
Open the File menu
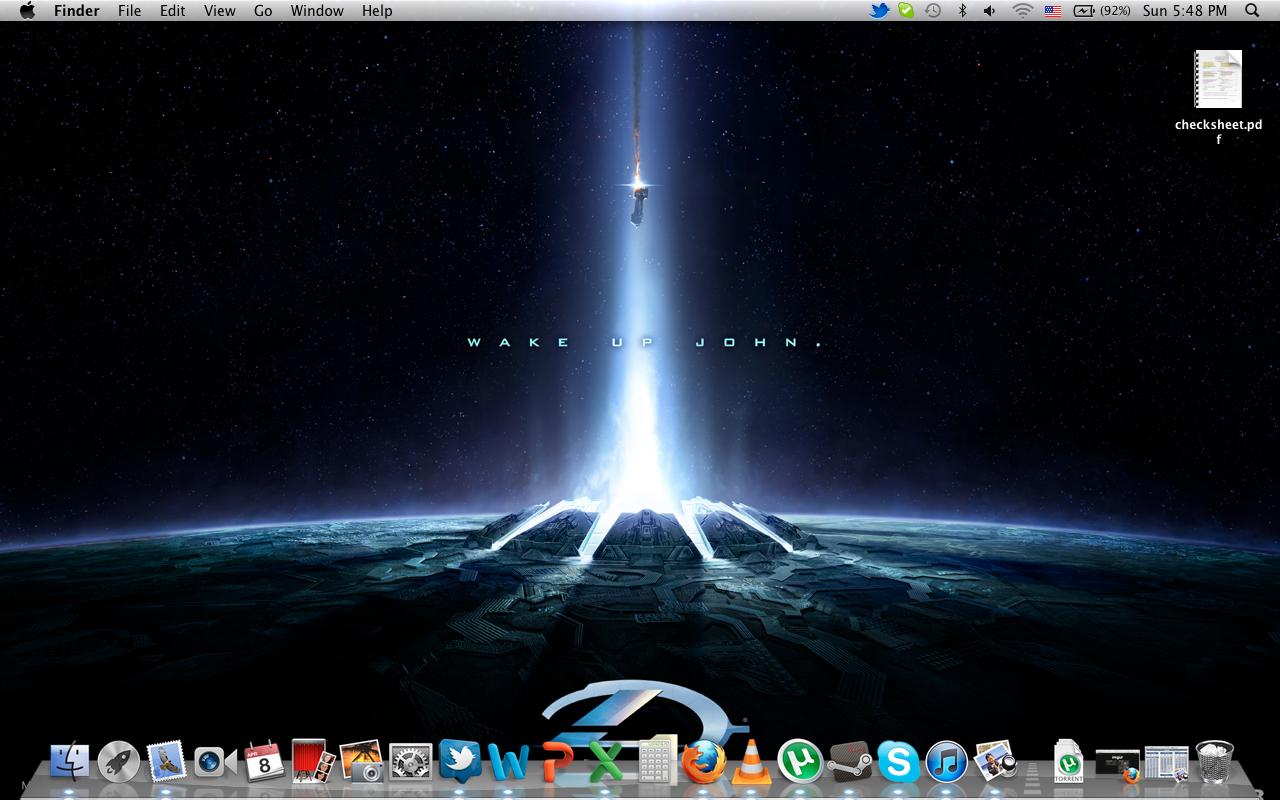coord(129,11)
